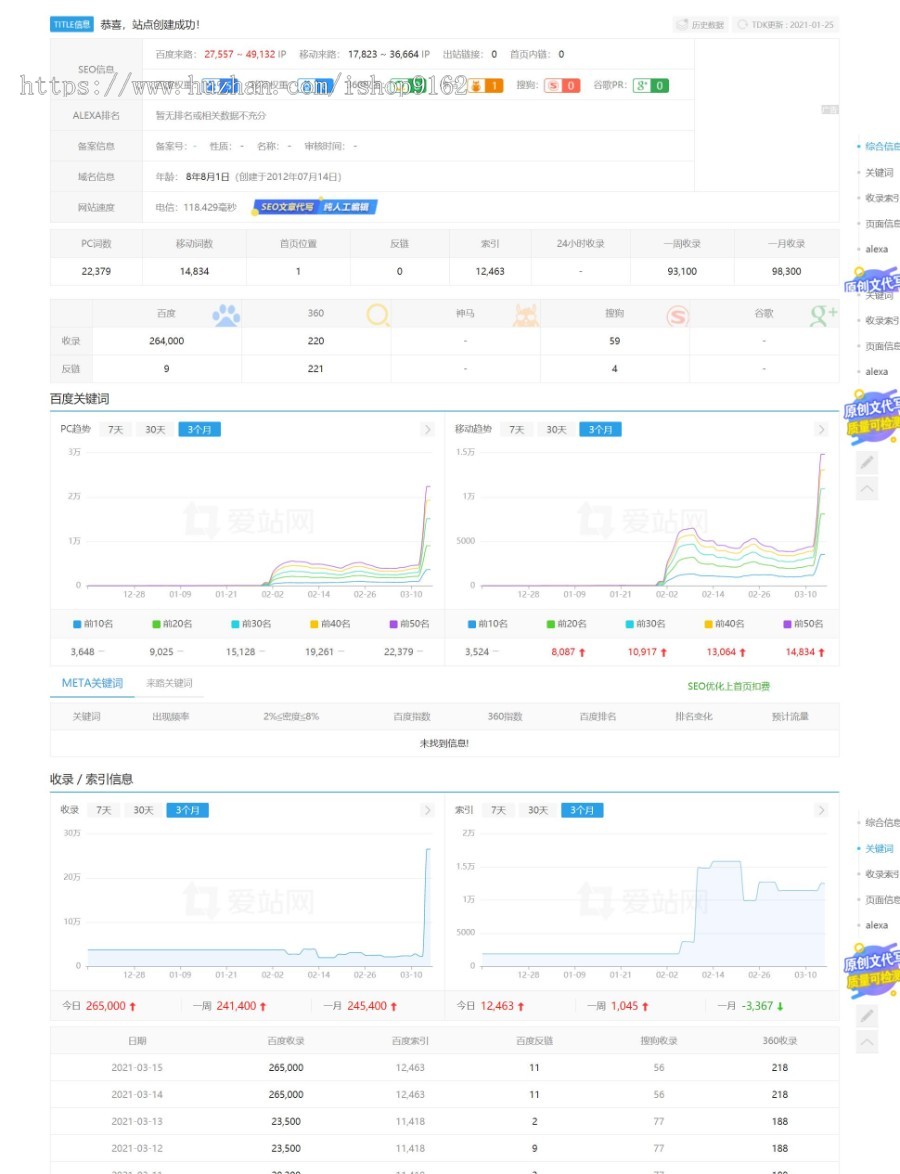Click lower scroll-to-top arrow icon at right

(x=867, y=1042)
